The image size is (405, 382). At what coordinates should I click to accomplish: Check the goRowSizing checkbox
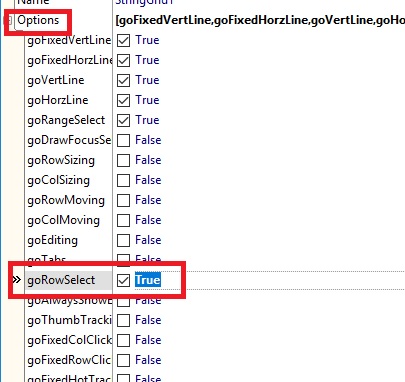pyautogui.click(x=123, y=161)
